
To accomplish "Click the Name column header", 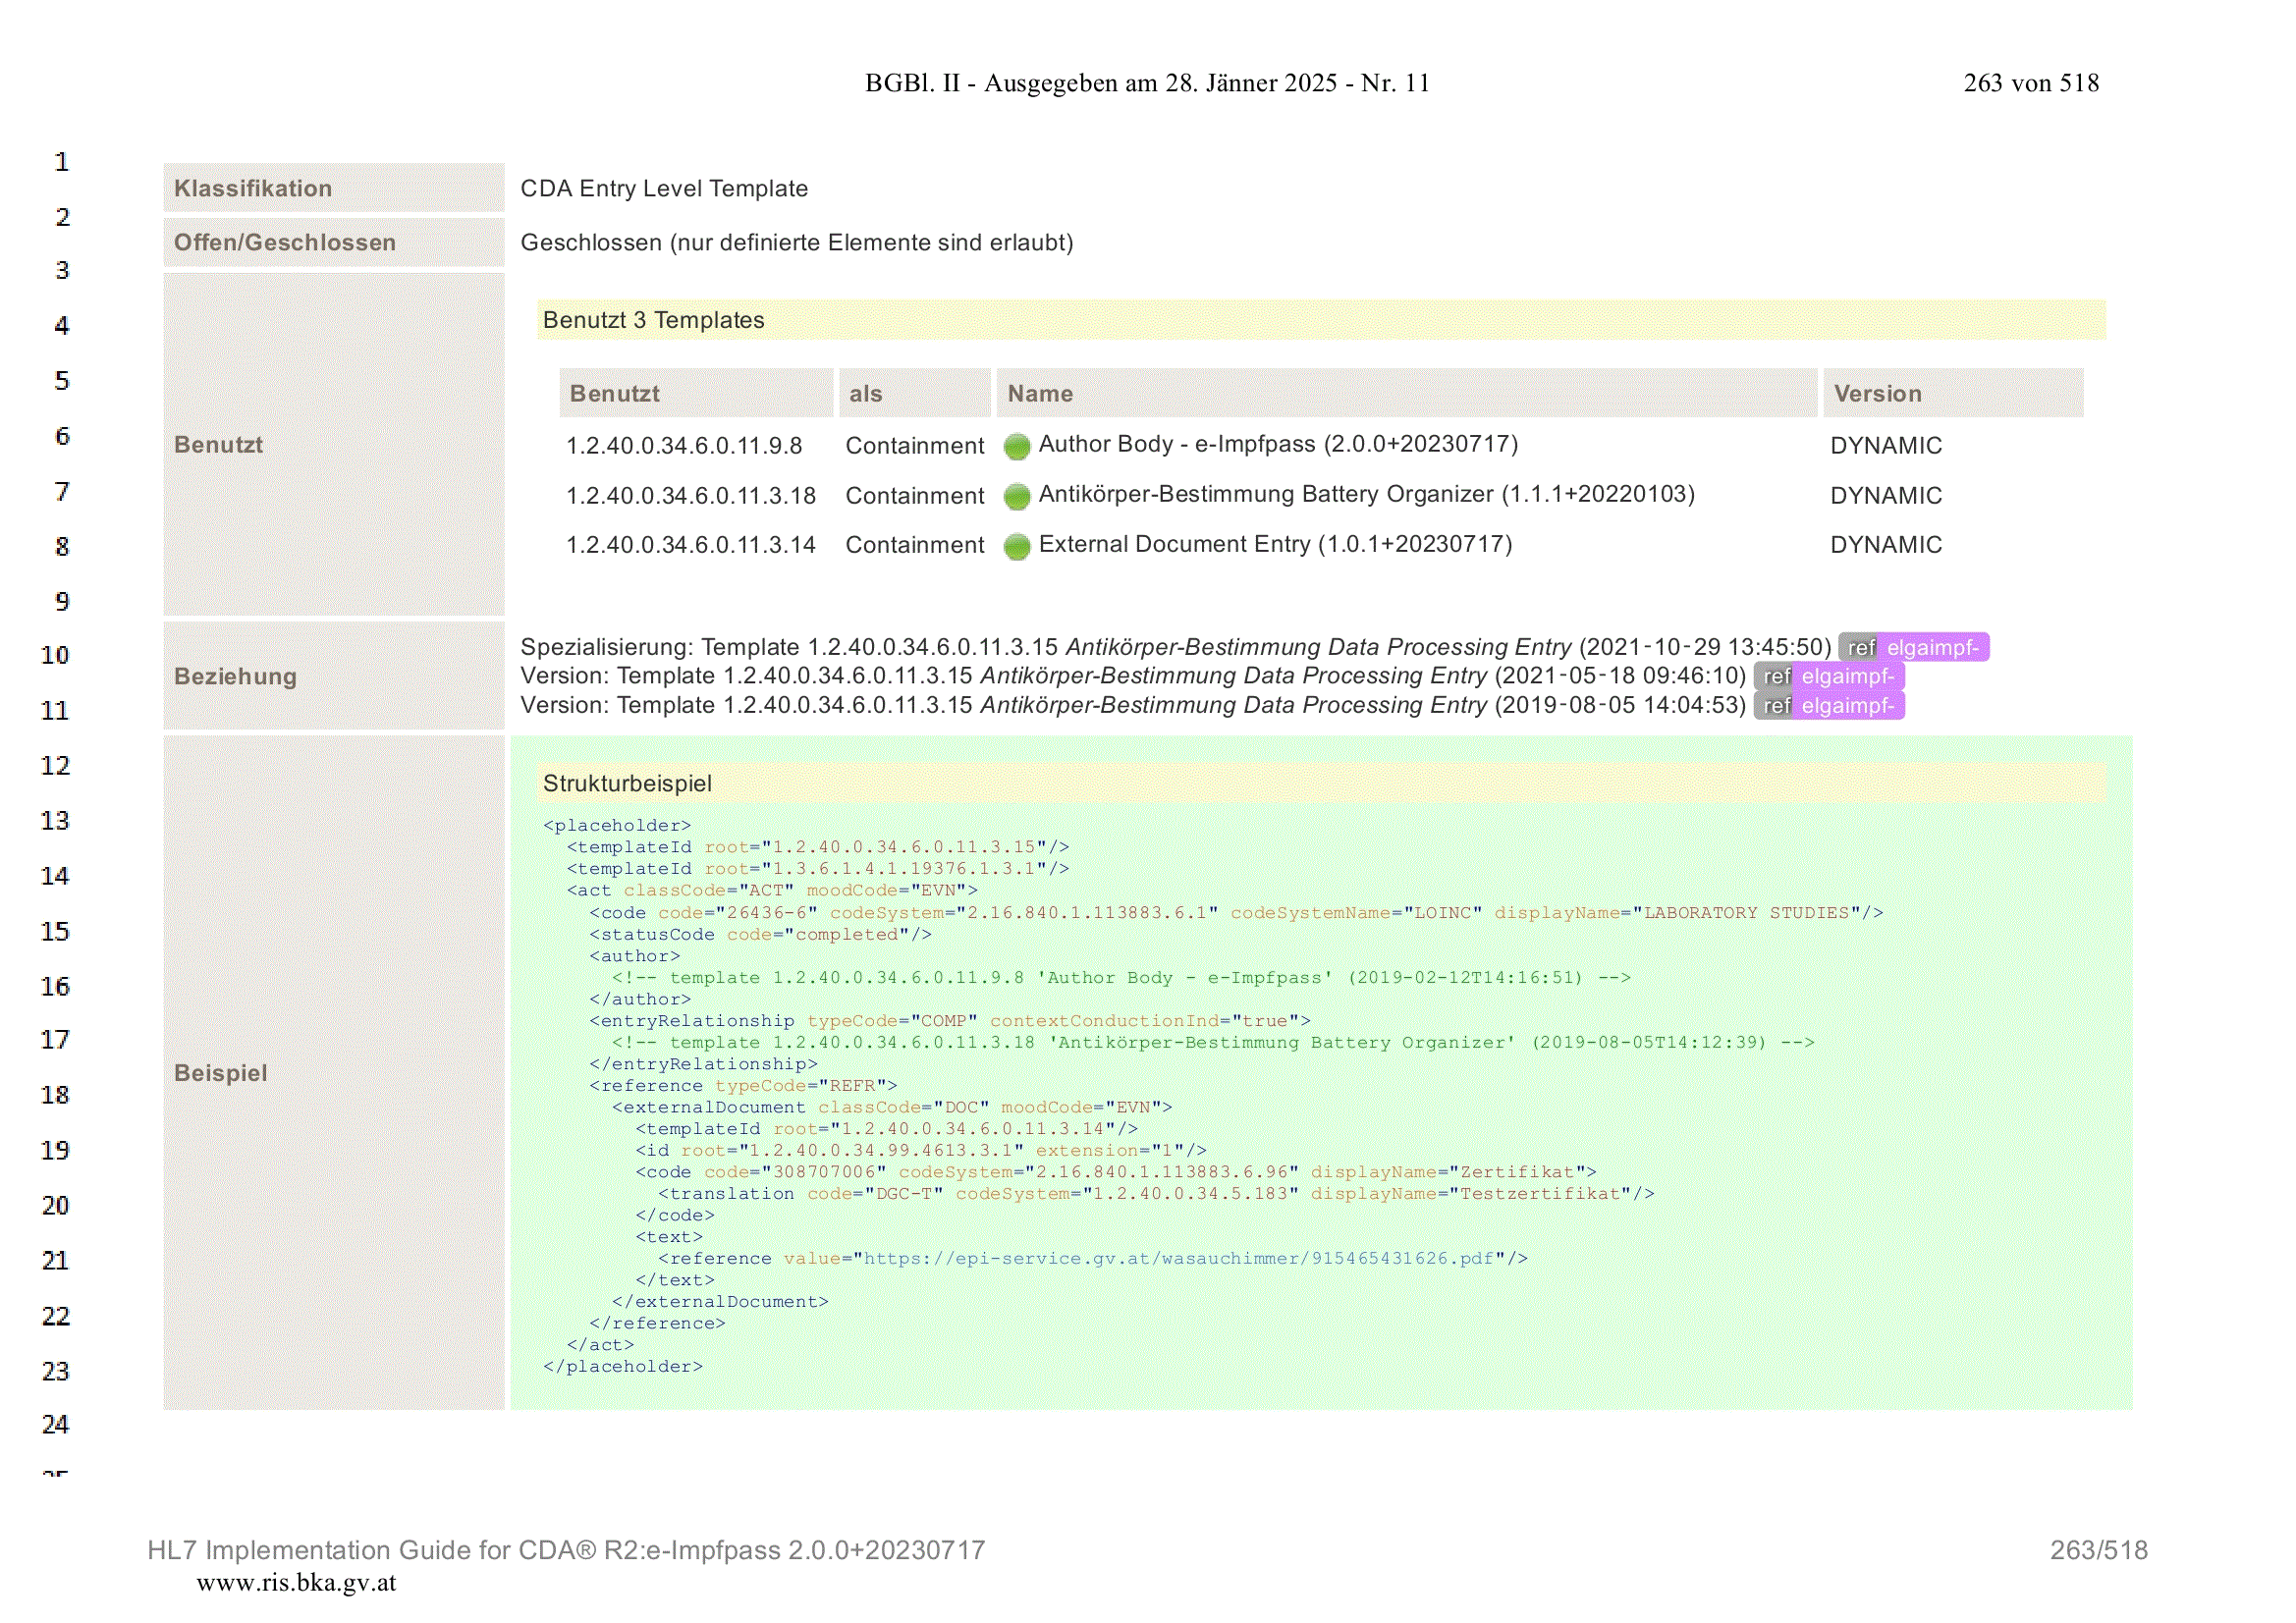I will click(x=1406, y=393).
